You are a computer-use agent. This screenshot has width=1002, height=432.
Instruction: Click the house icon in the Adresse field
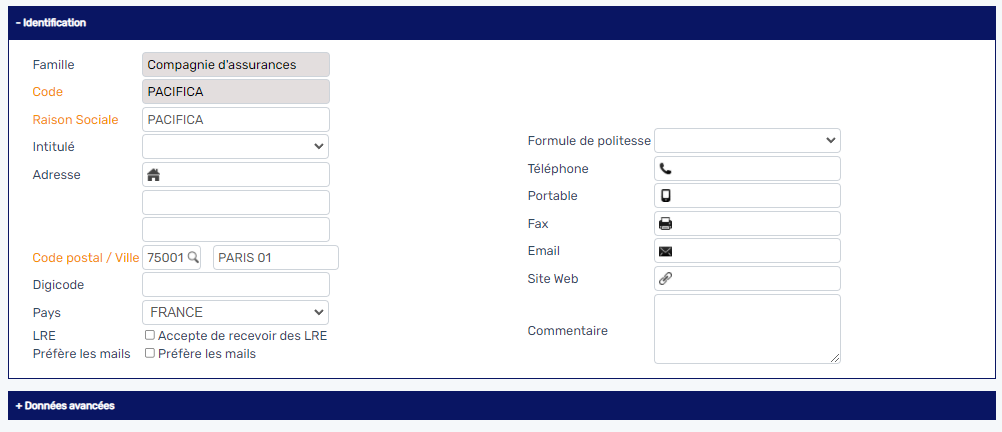tap(153, 175)
